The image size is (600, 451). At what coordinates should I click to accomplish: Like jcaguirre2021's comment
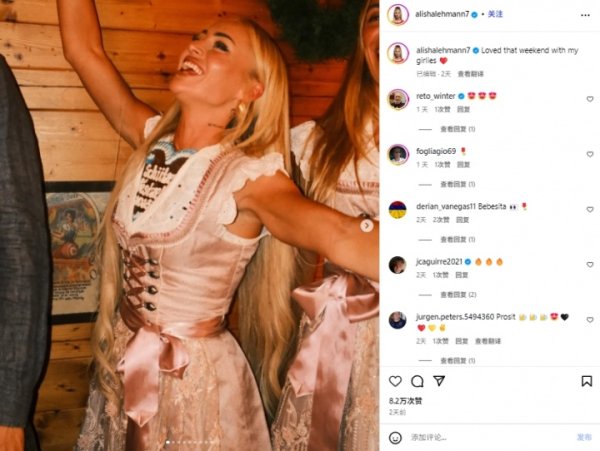tap(590, 264)
